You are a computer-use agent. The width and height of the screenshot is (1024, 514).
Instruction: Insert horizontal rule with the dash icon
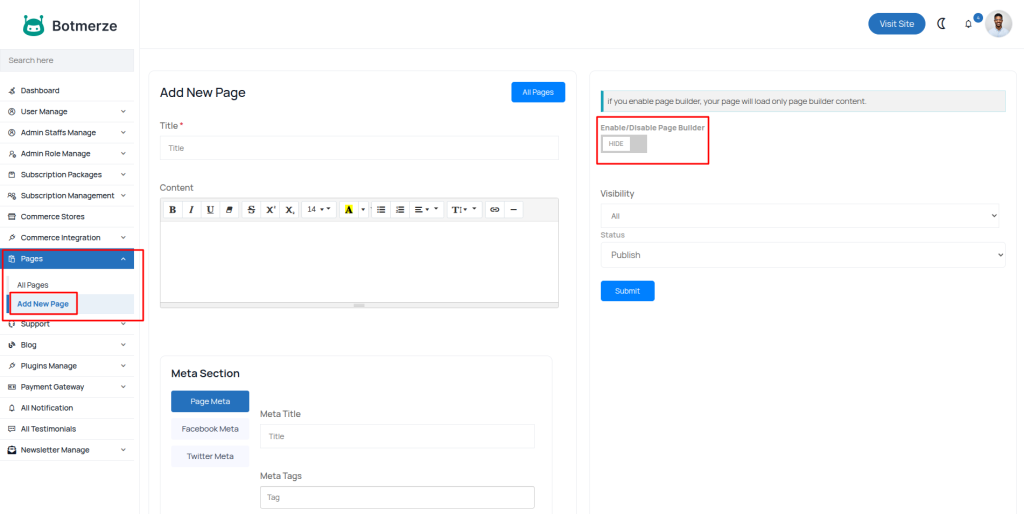(x=513, y=210)
